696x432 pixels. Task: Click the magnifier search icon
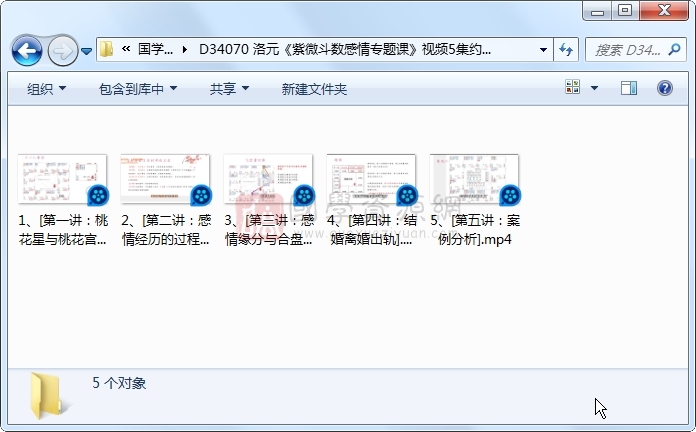click(x=675, y=49)
